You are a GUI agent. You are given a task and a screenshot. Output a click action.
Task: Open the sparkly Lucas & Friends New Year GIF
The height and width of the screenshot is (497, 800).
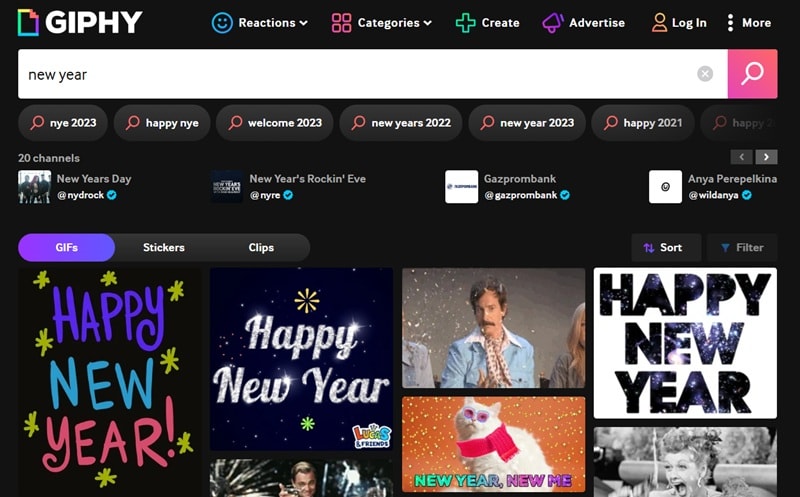(x=302, y=359)
